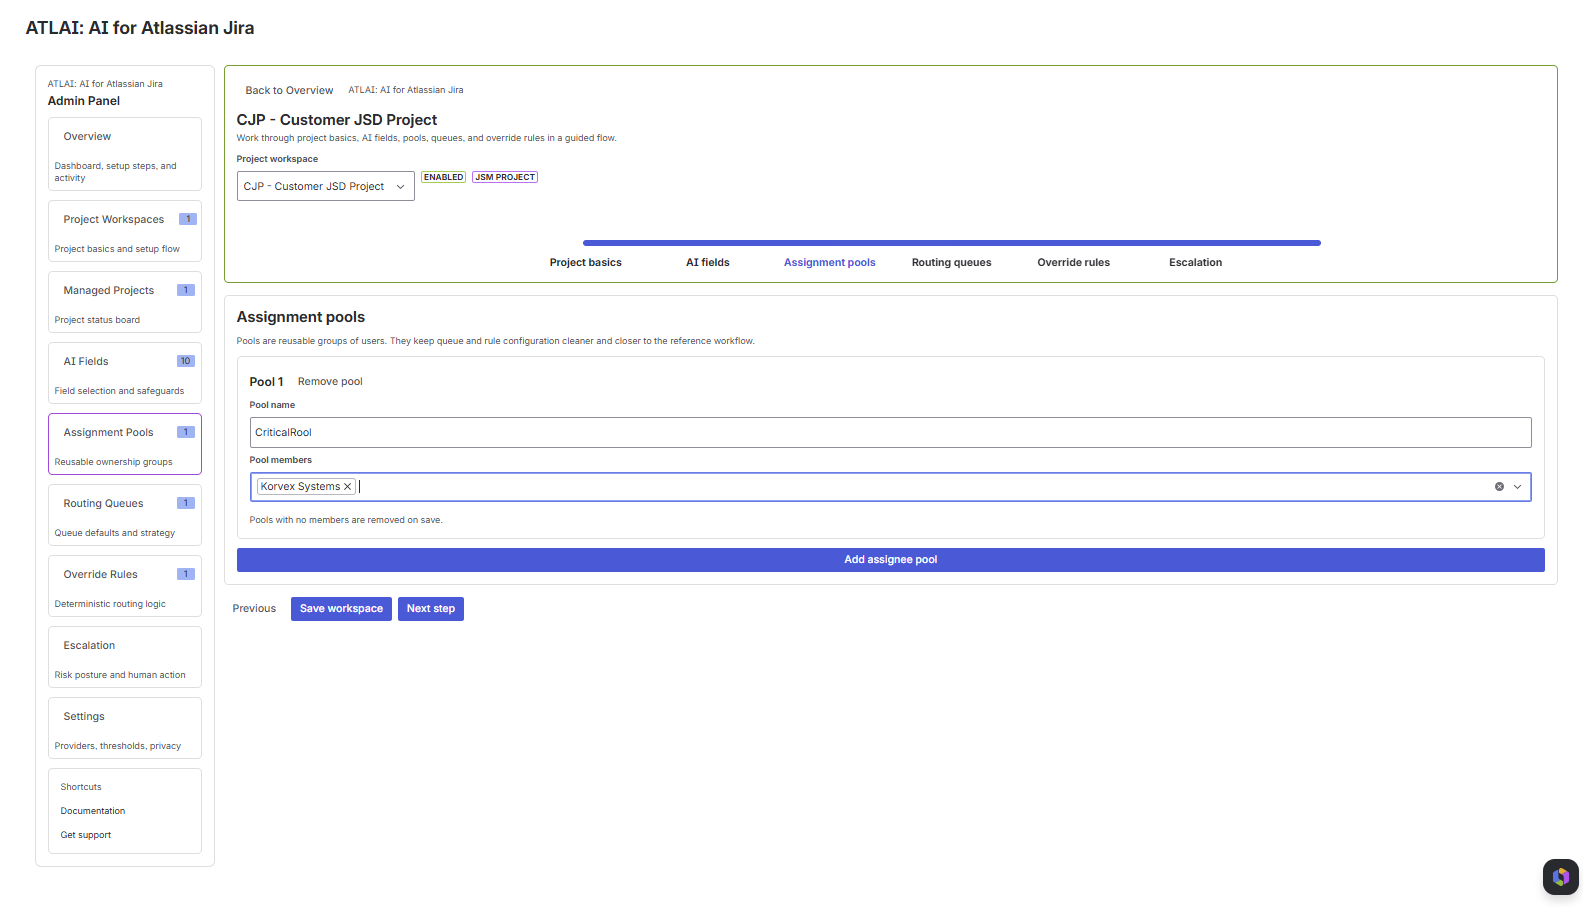Go to the Project basics step
Image resolution: width=1583 pixels, height=907 pixels.
click(x=585, y=263)
